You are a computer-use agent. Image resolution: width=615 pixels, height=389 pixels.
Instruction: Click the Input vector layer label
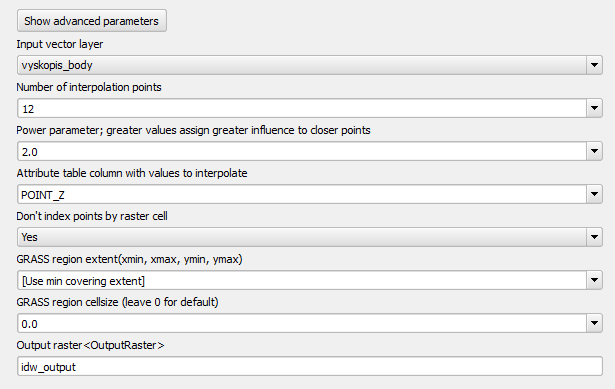pyautogui.click(x=60, y=44)
